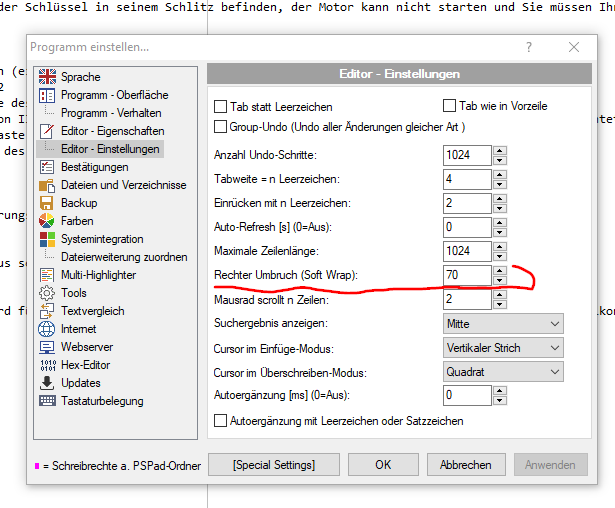This screenshot has width=615, height=508.
Task: Decrease Rechter Umbruch Soft Wrap value
Action: click(x=500, y=280)
